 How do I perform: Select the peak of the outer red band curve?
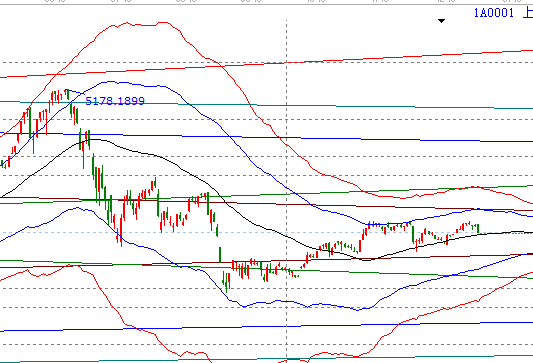pos(163,23)
